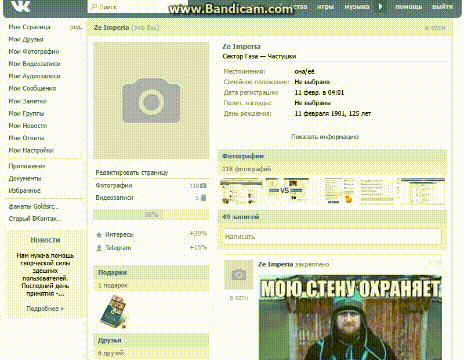Screen dimensions: 464x360
Task: Click the registration date 11 февр. в 04:01
Action: [319, 93]
